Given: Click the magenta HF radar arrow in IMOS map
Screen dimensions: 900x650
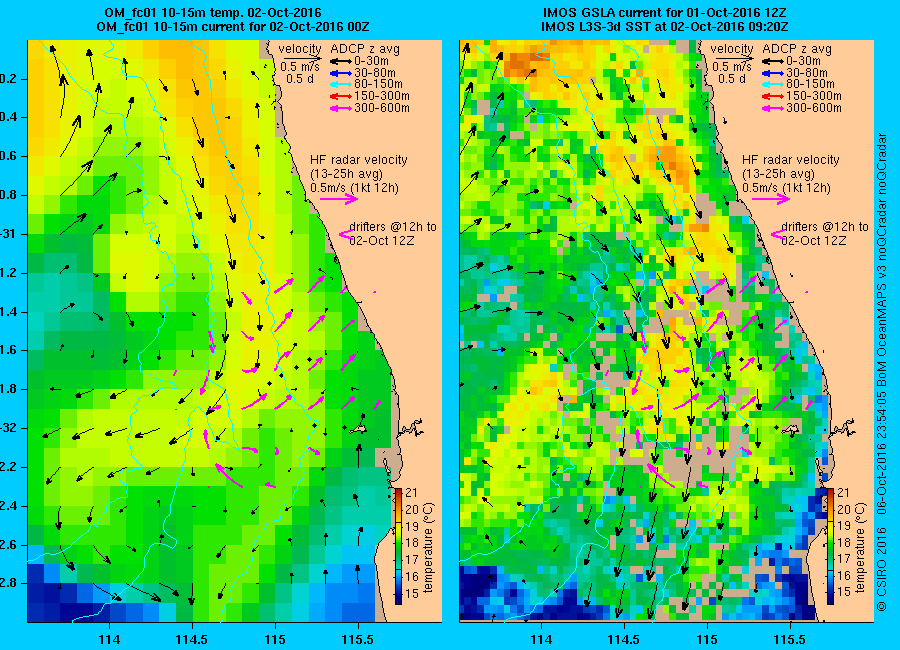Looking at the screenshot, I should pos(771,199).
